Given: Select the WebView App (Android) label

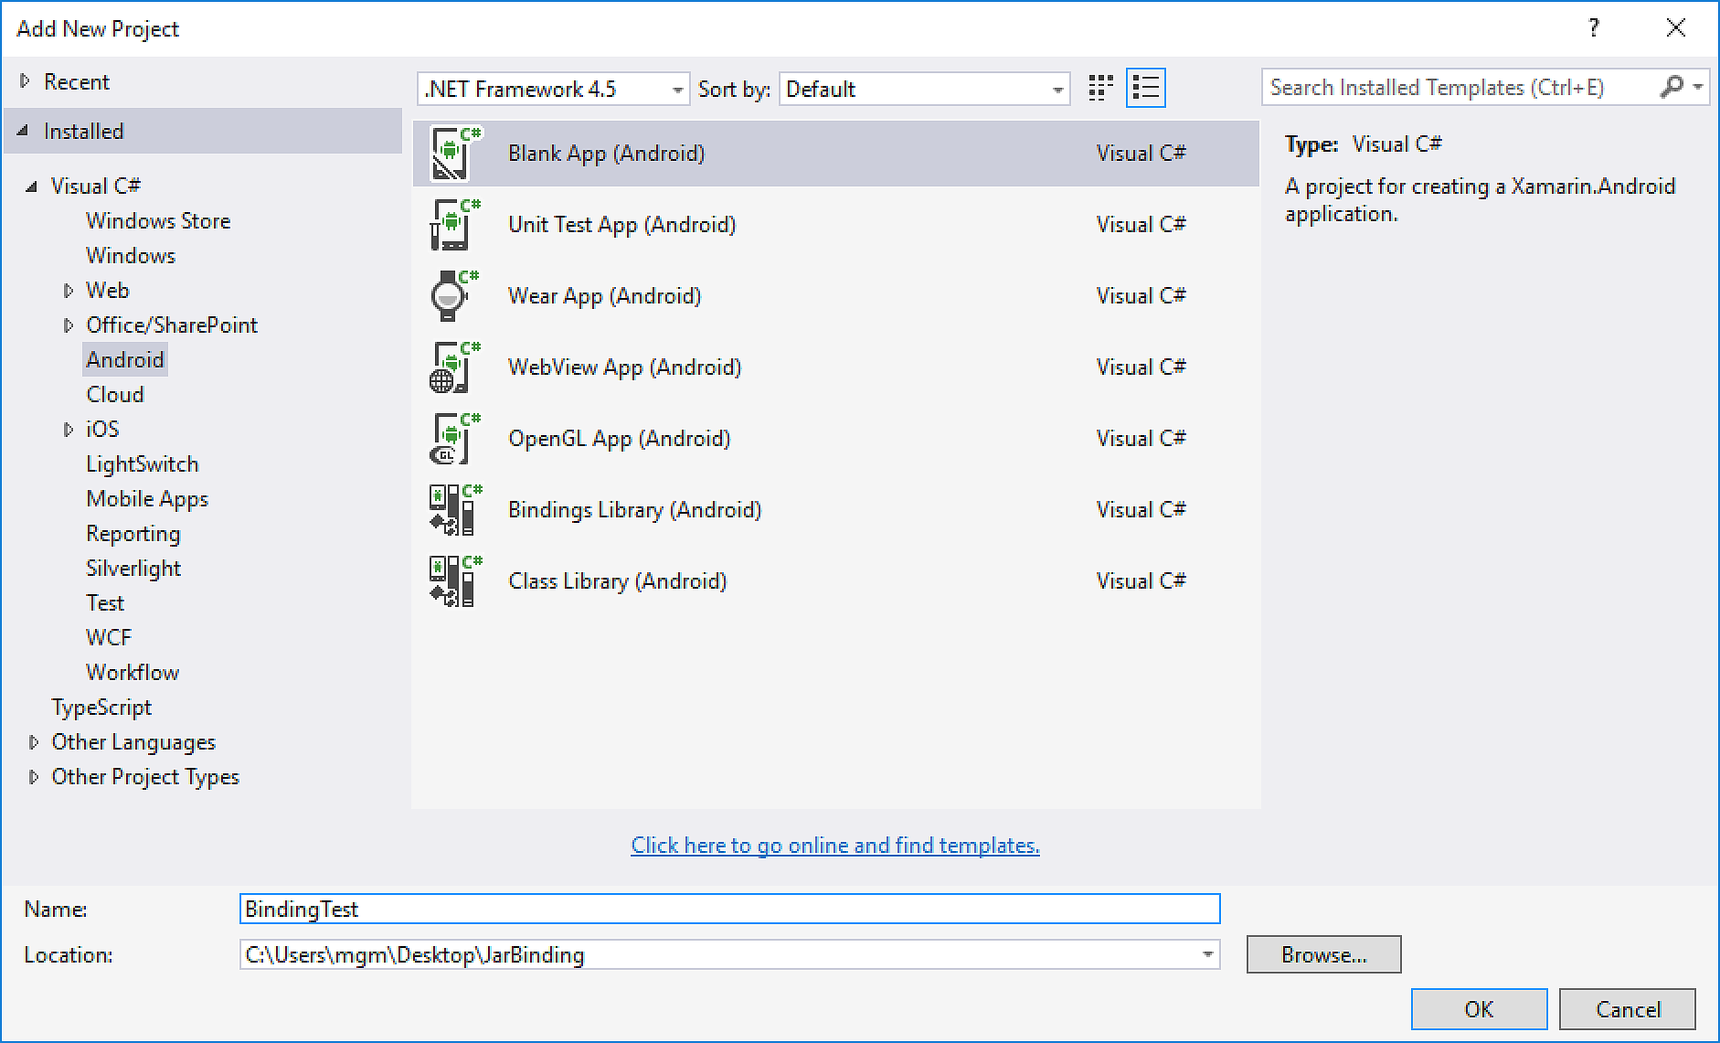Looking at the screenshot, I should tap(624, 367).
